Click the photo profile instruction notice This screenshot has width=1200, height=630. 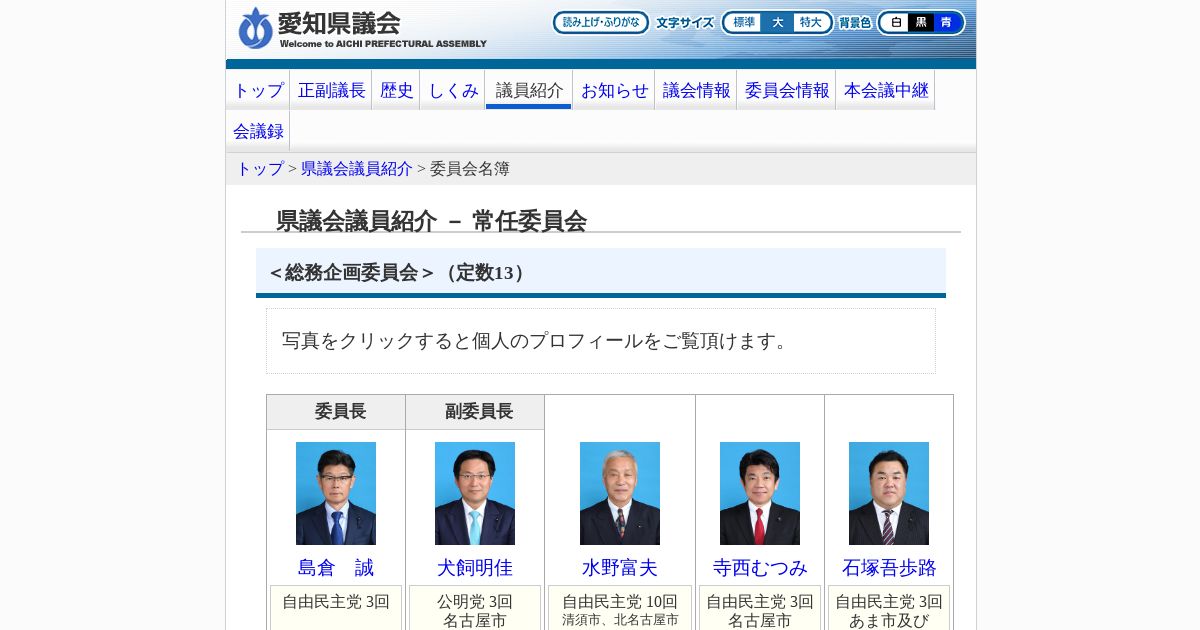(x=601, y=341)
